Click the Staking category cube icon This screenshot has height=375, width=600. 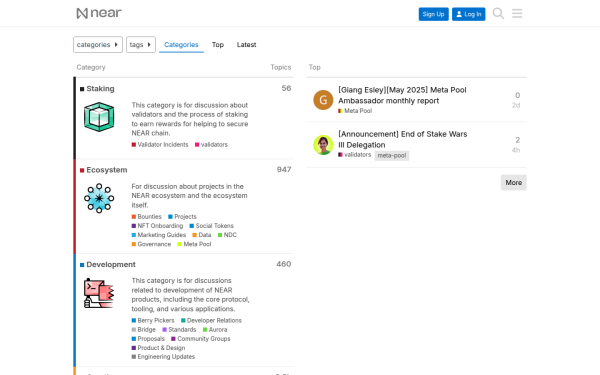click(99, 117)
